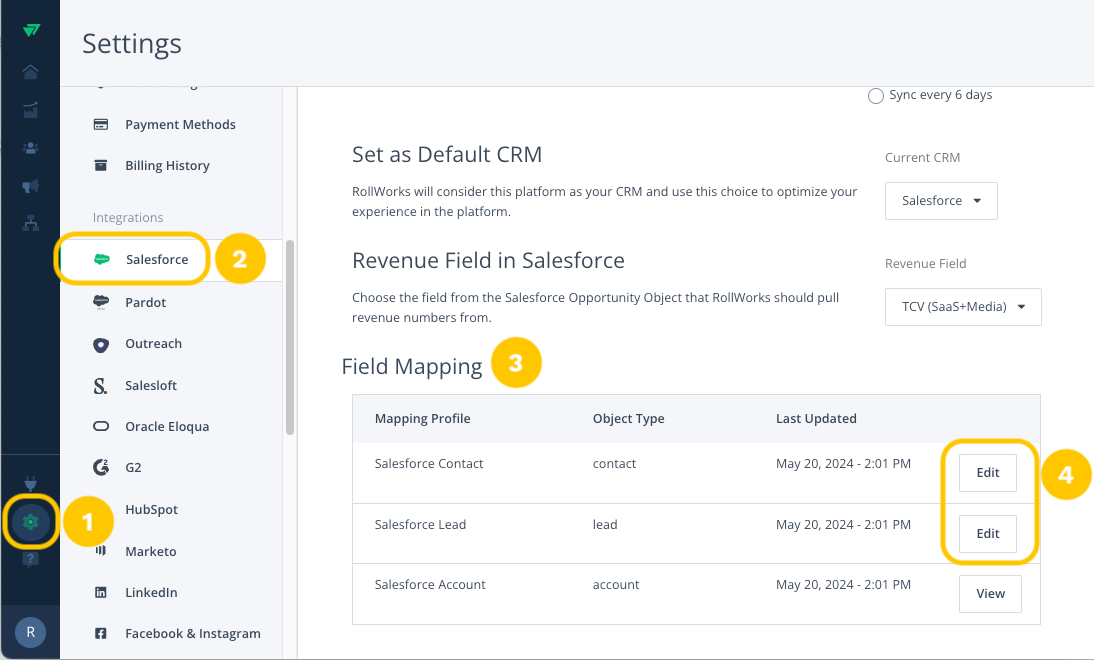Click the org-chart hierarchy icon in sidebar
1094x660 pixels.
(30, 223)
